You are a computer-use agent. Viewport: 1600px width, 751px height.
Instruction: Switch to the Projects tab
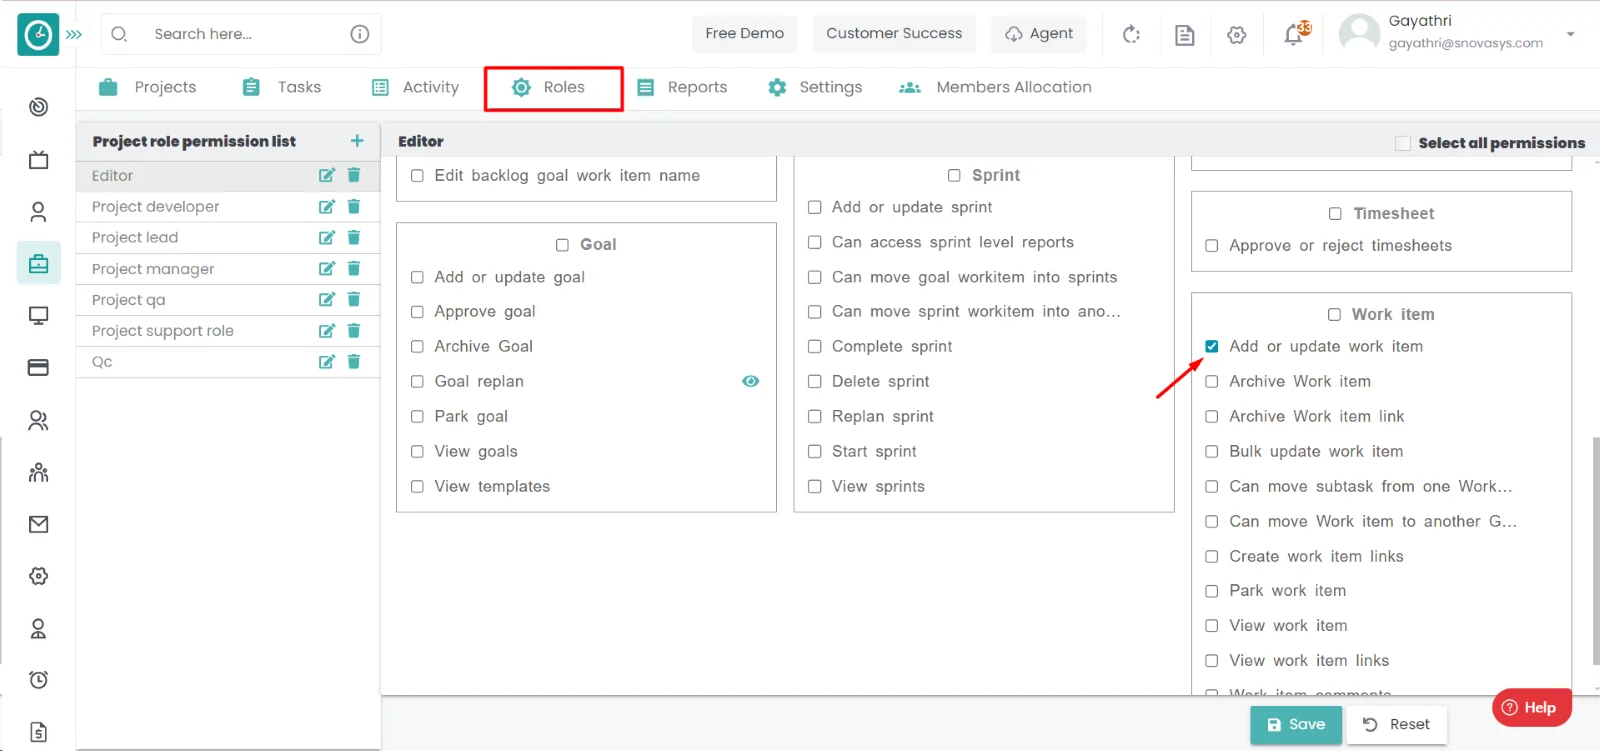click(x=148, y=87)
